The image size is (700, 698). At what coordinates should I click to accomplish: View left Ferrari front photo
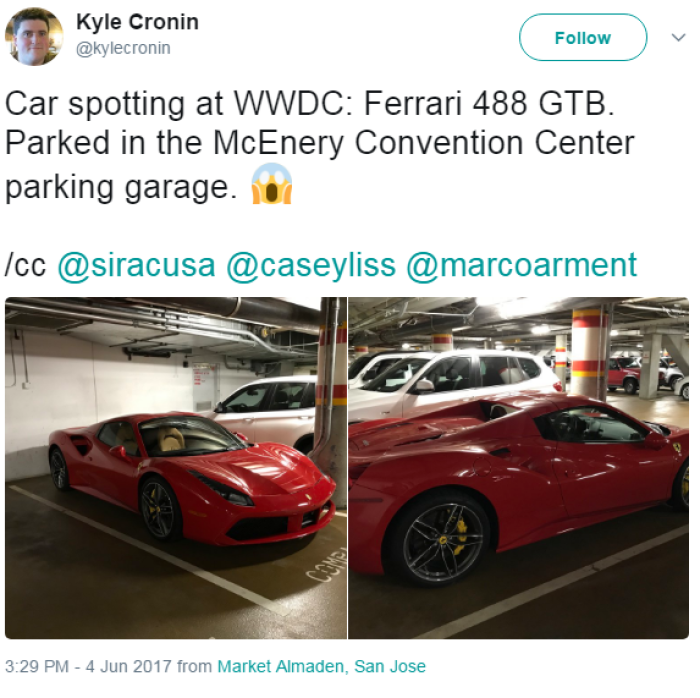pyautogui.click(x=176, y=468)
